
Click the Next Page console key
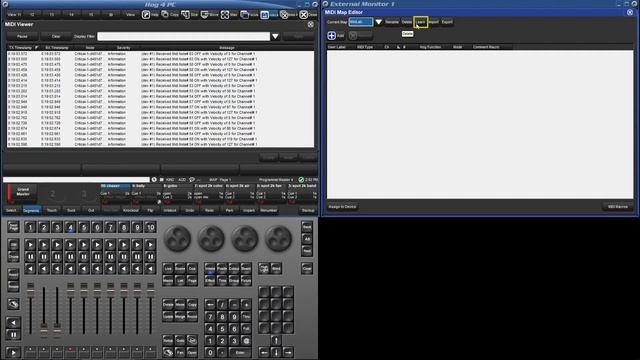[x=13, y=227]
